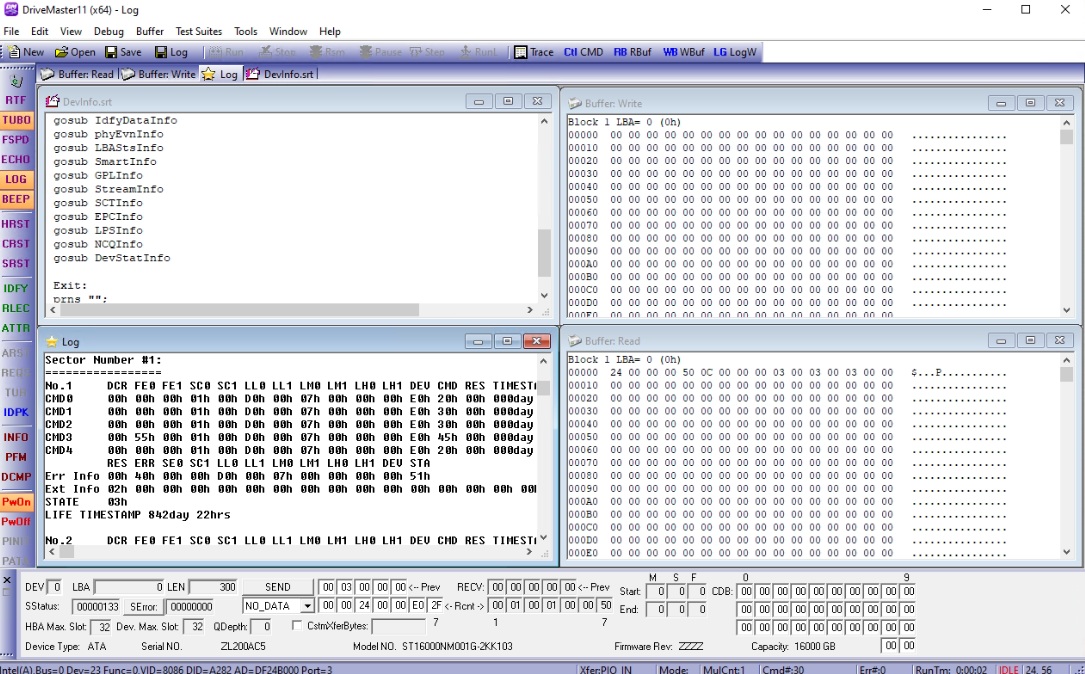
Task: Click the HBA Max. Slot field
Action: pyautogui.click(x=100, y=626)
